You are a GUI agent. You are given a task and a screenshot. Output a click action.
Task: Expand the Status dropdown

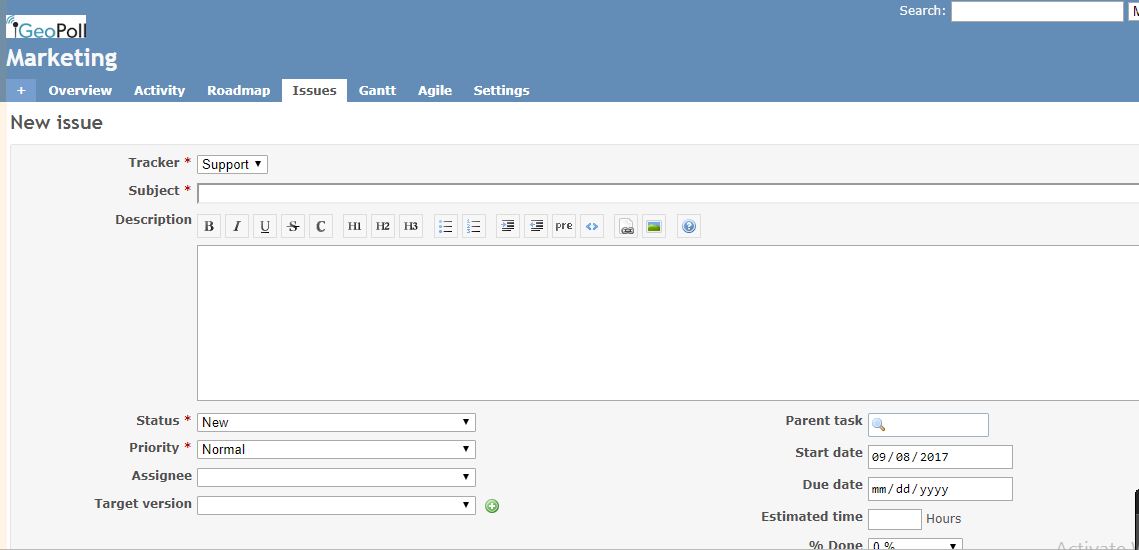click(336, 422)
